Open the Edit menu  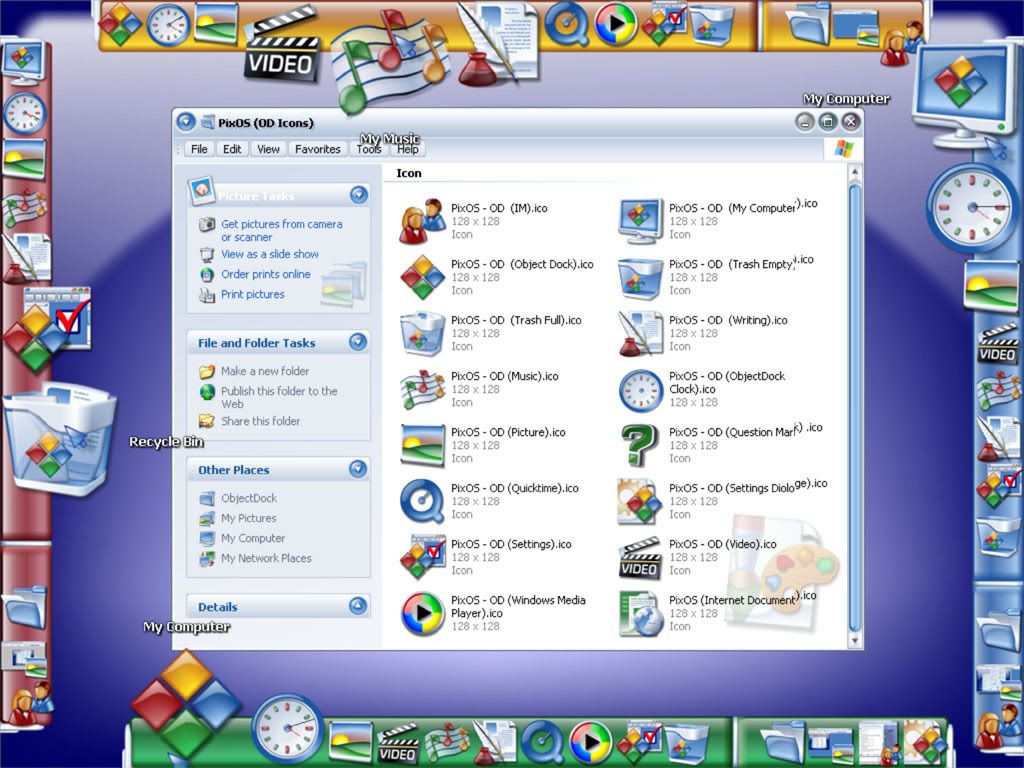click(x=232, y=149)
